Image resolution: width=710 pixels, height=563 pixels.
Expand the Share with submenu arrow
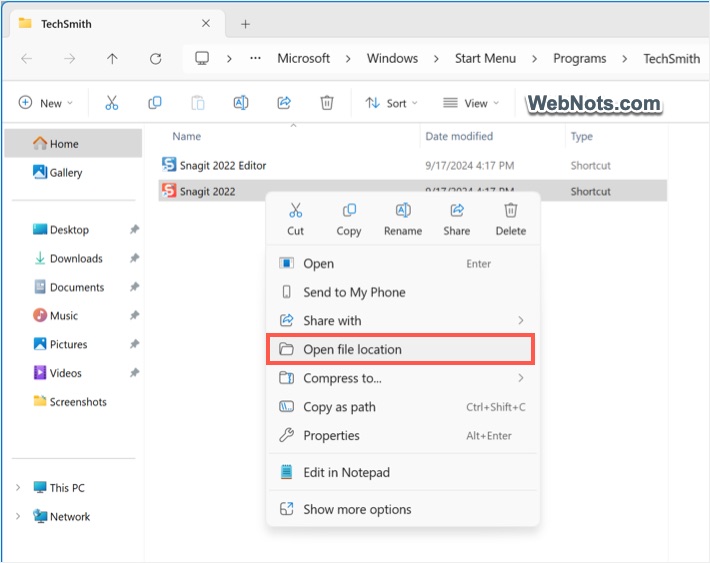coord(521,320)
